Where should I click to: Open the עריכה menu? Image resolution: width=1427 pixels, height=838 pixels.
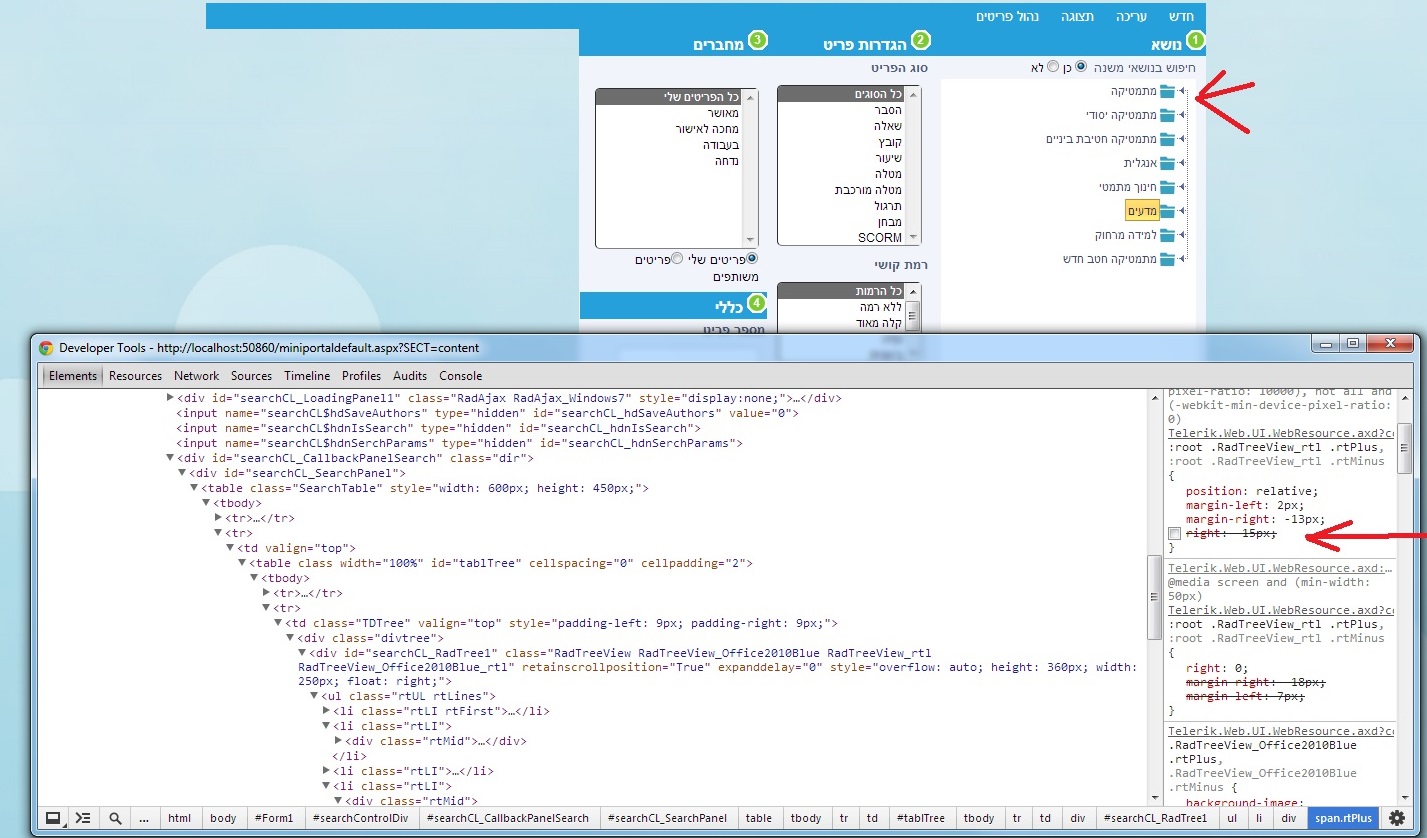(x=1130, y=16)
